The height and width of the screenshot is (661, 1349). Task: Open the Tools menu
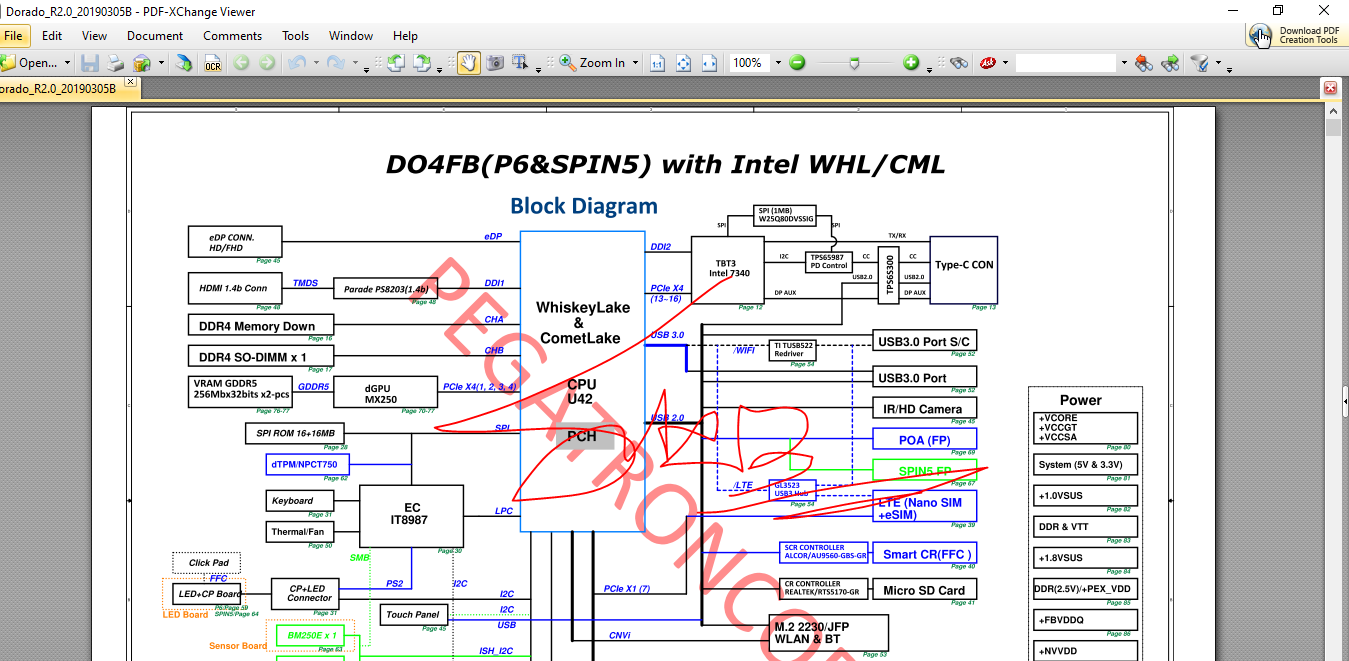296,35
